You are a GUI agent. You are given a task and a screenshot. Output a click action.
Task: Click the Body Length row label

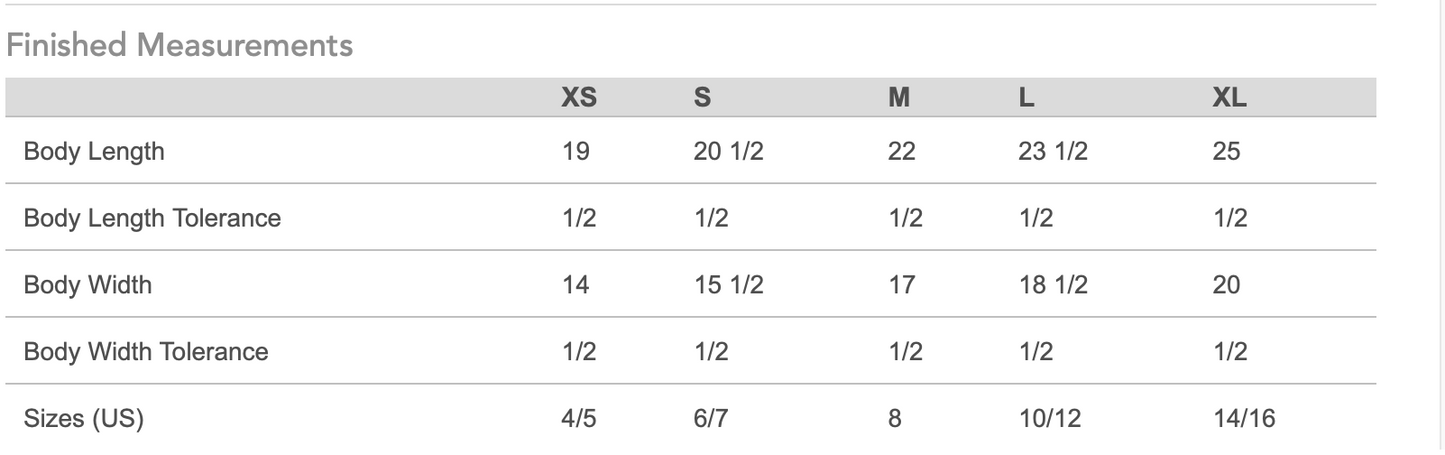click(94, 151)
